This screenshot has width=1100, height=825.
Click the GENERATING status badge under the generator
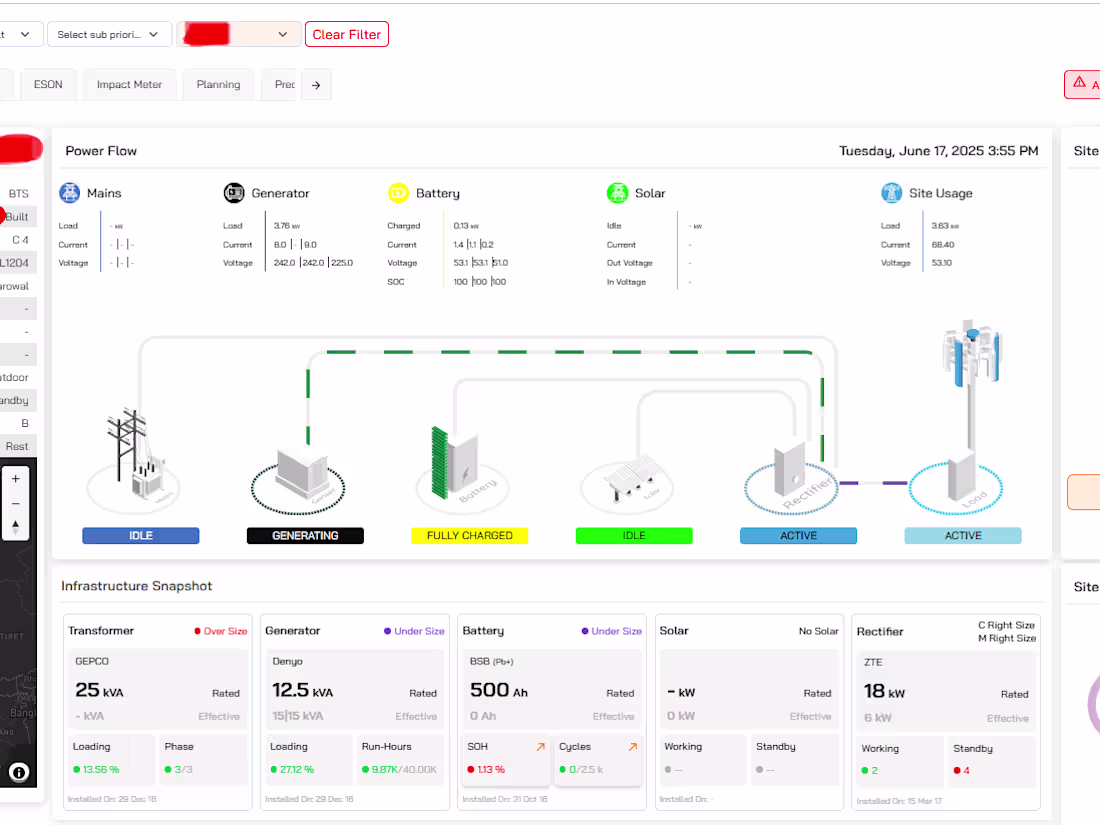305,535
